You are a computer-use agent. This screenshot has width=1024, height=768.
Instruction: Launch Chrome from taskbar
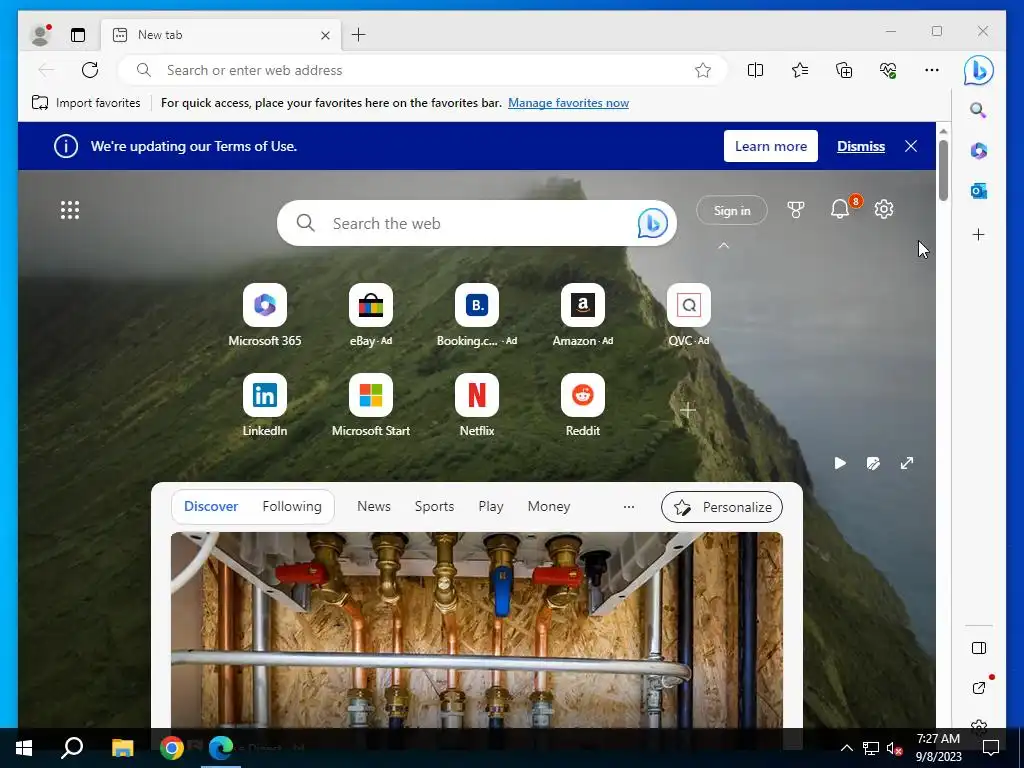coord(172,748)
